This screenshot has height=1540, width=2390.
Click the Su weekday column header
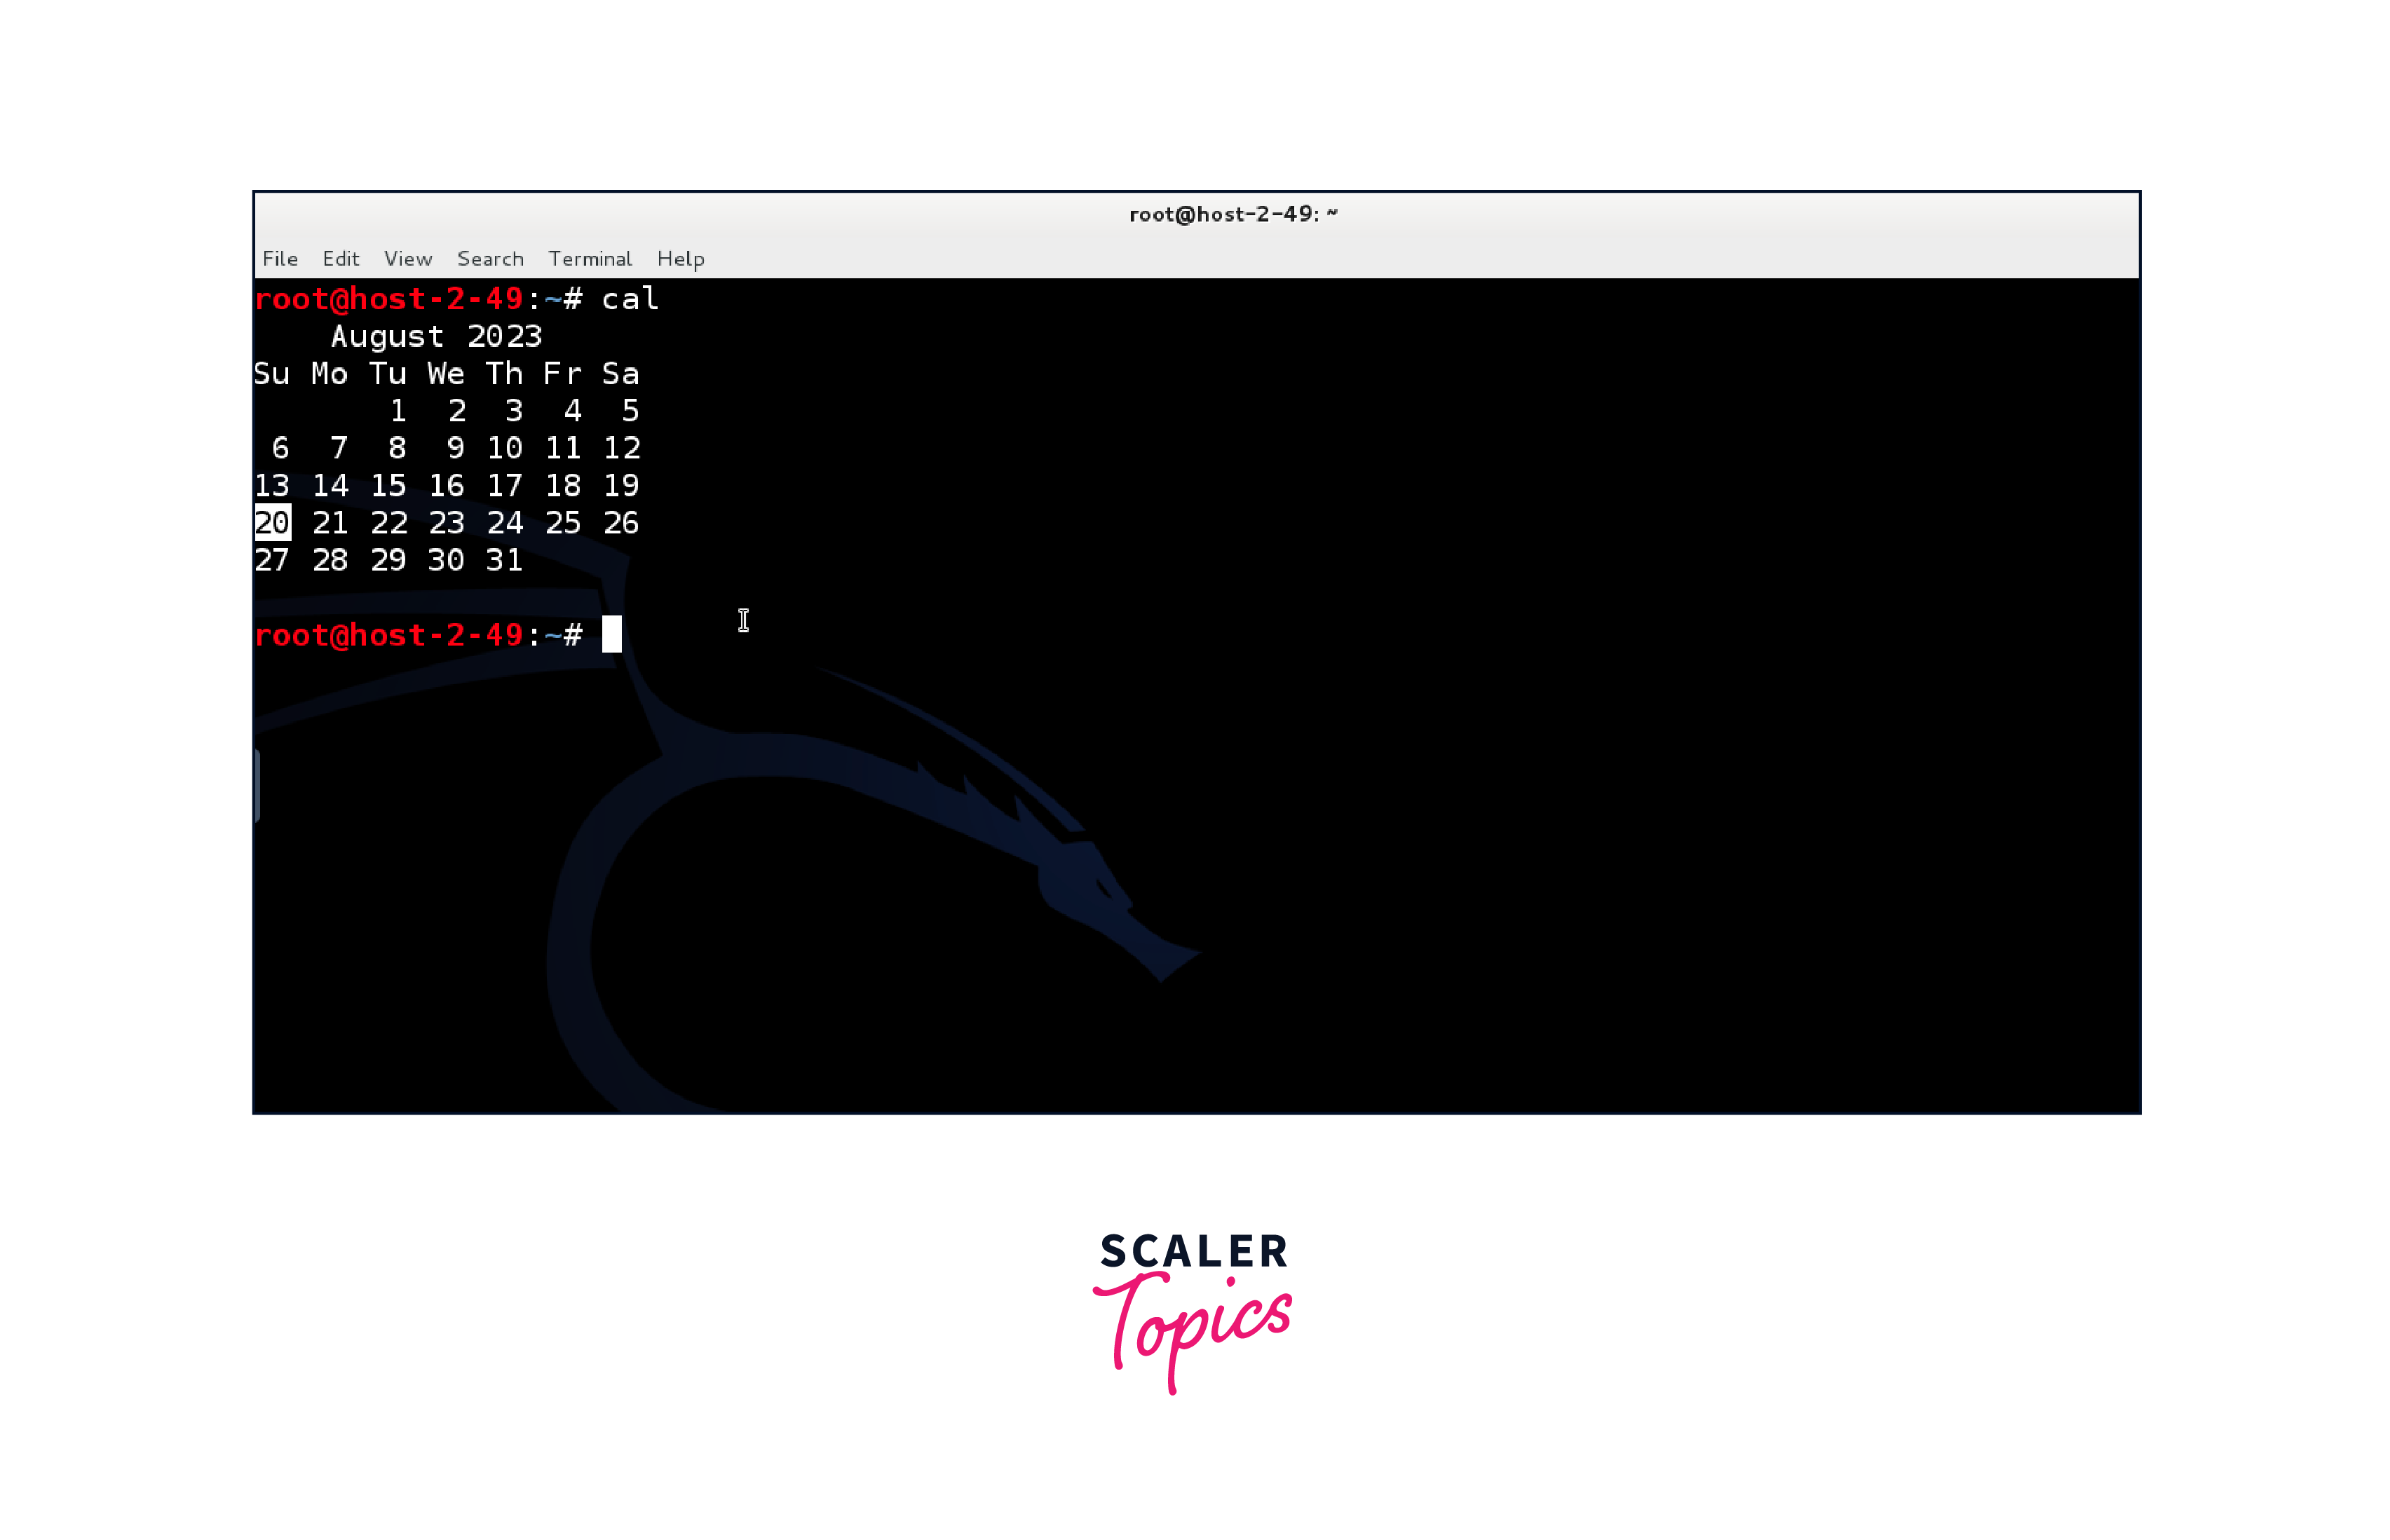(271, 374)
